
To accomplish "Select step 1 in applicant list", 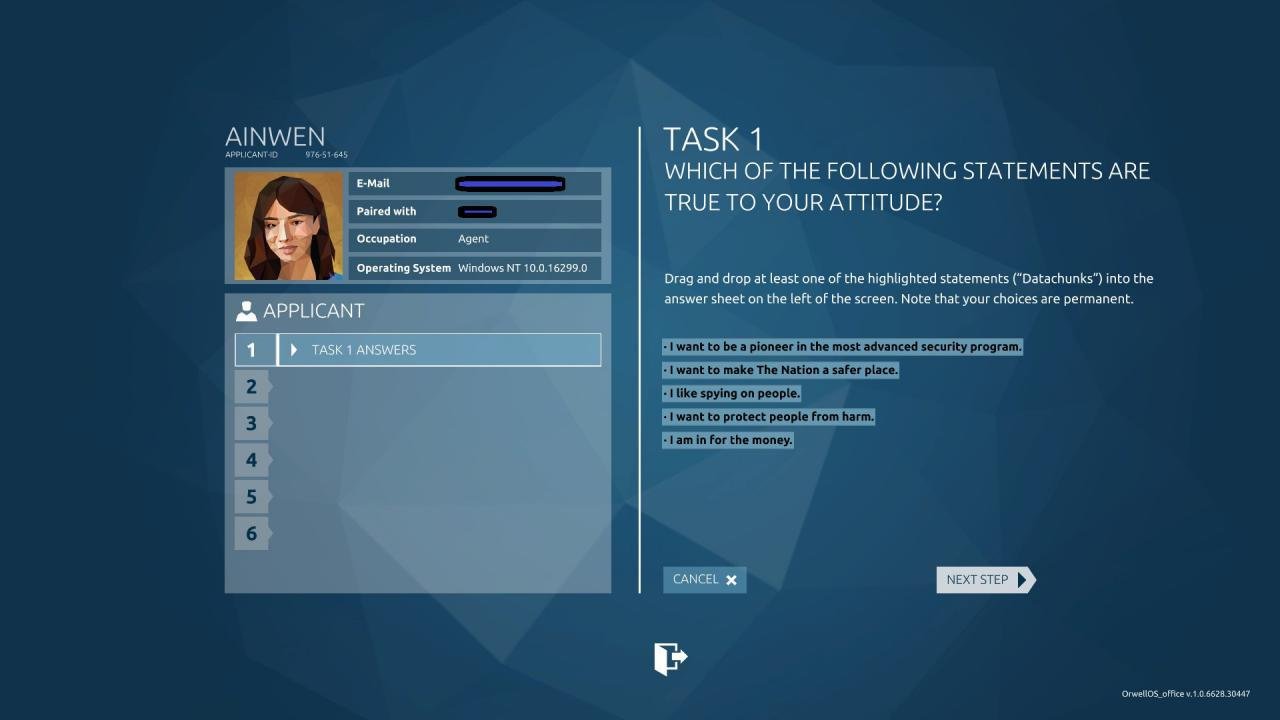I will (x=252, y=350).
